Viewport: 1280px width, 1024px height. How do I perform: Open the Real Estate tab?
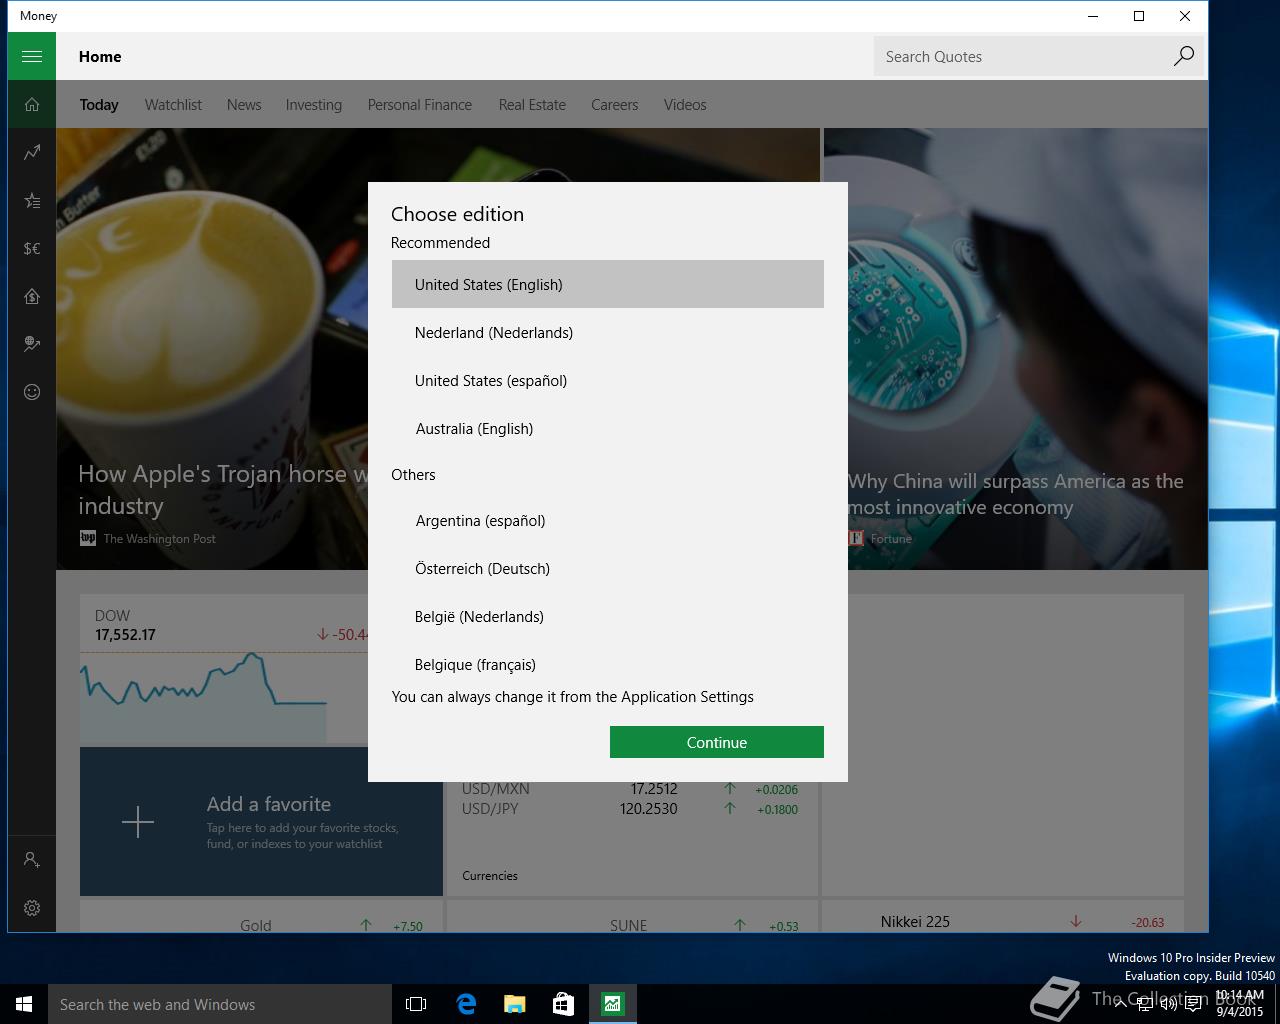pos(532,104)
